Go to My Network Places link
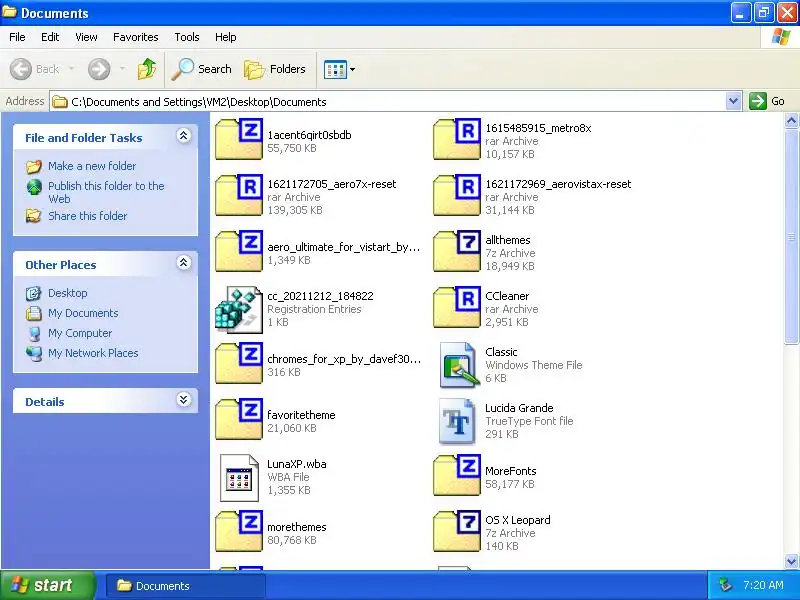The image size is (800, 600). click(x=93, y=353)
